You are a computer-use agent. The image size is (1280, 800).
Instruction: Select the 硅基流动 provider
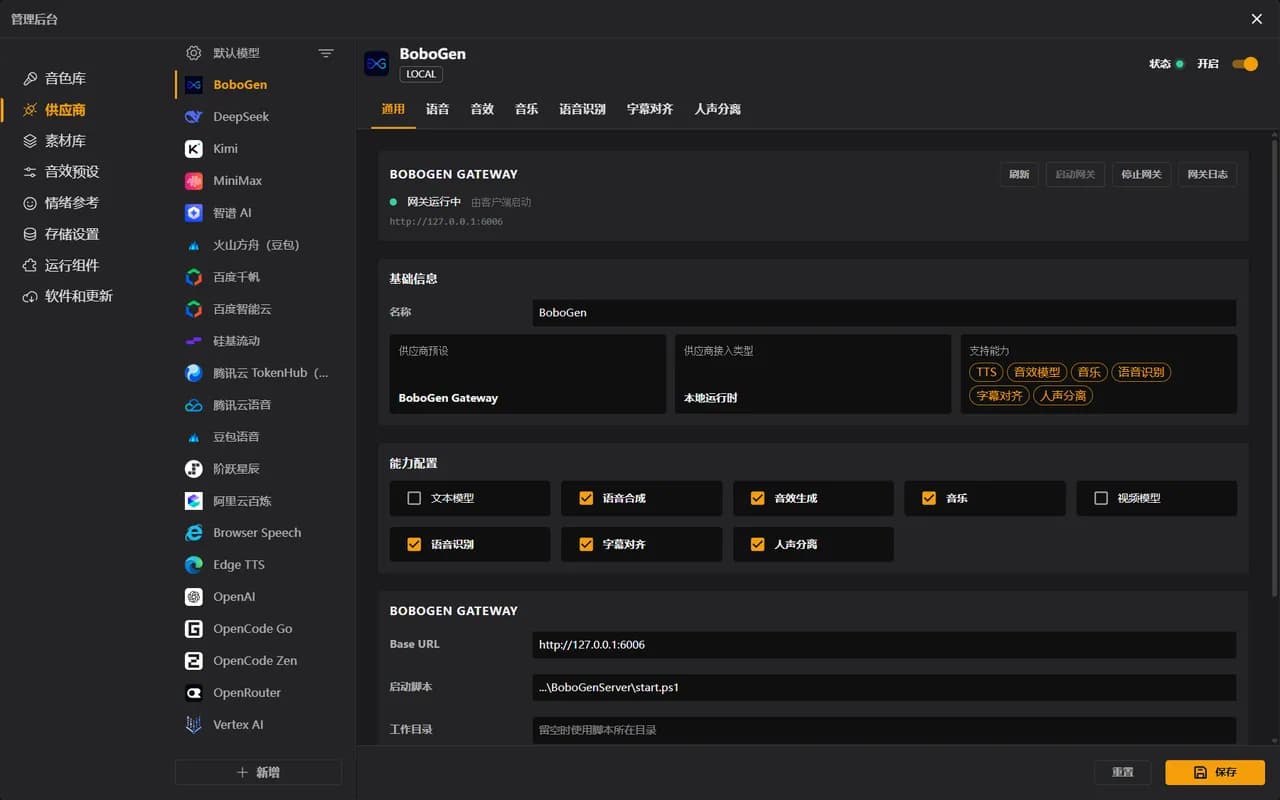258,341
